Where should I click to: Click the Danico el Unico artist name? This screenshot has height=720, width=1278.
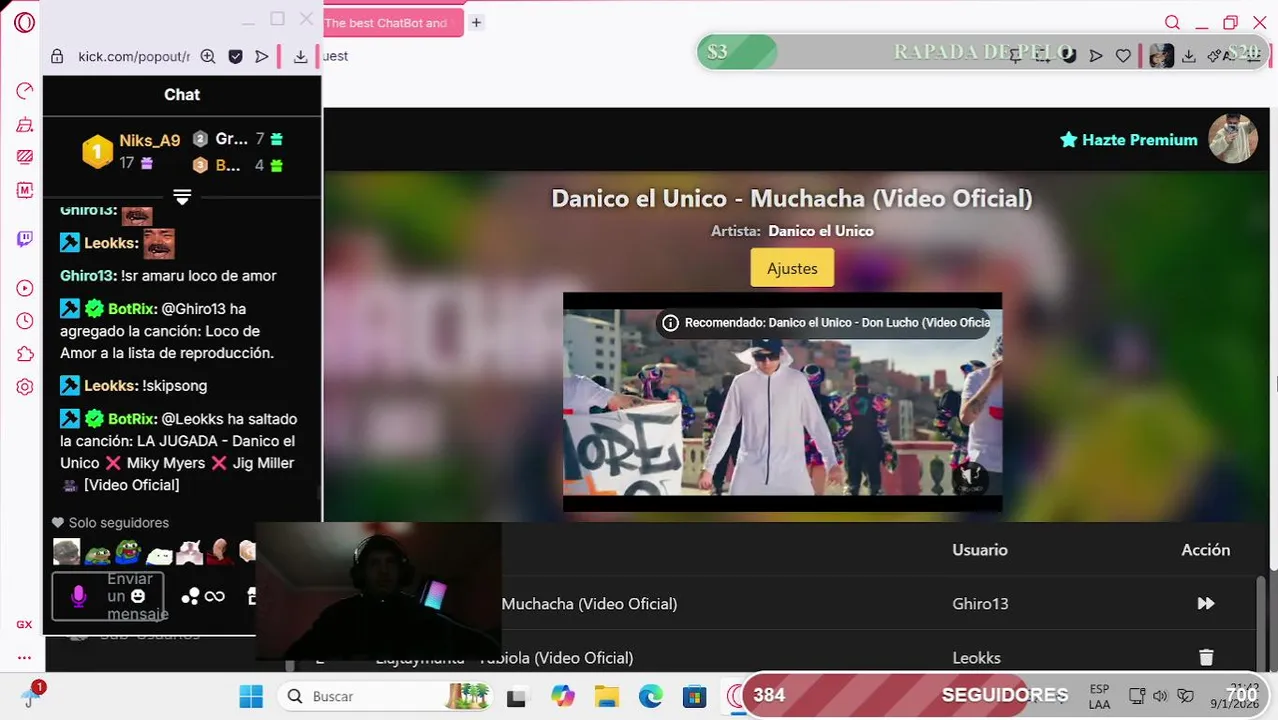[821, 231]
